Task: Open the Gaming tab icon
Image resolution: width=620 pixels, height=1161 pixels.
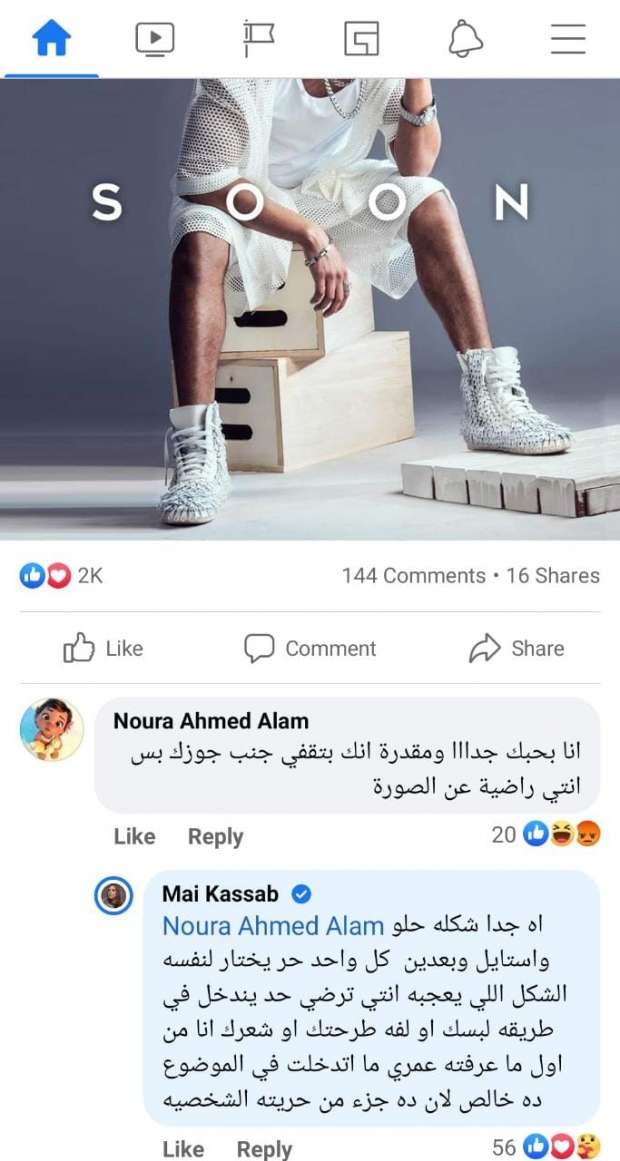Action: click(x=361, y=39)
